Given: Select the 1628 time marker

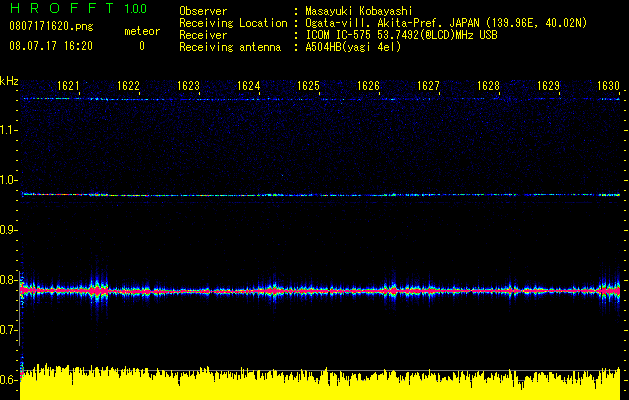Looking at the screenshot, I should 488,86.
